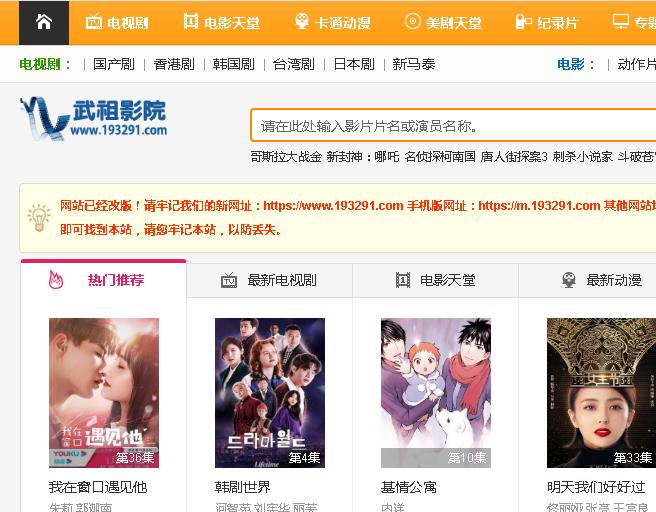Click the 武祖影院 site logo

93,118
